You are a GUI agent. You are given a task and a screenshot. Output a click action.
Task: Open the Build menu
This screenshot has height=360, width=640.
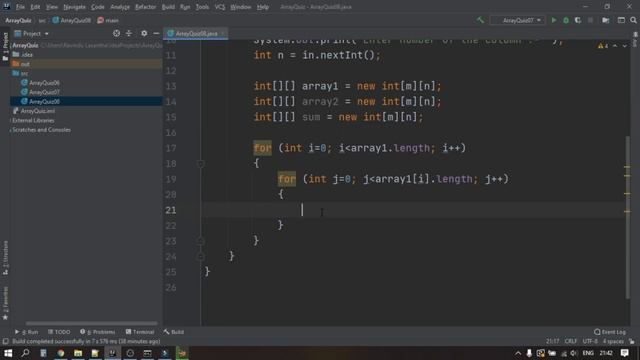tap(168, 7)
